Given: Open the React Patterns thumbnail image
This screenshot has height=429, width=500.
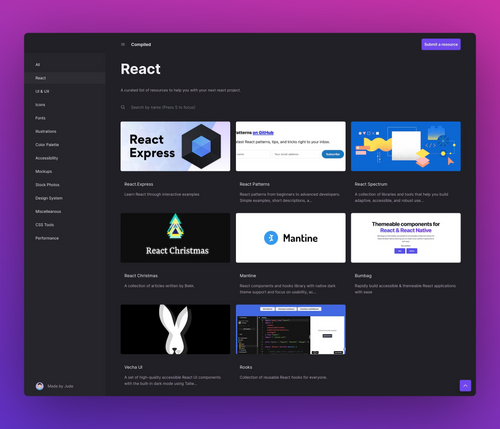Looking at the screenshot, I should pyautogui.click(x=291, y=146).
